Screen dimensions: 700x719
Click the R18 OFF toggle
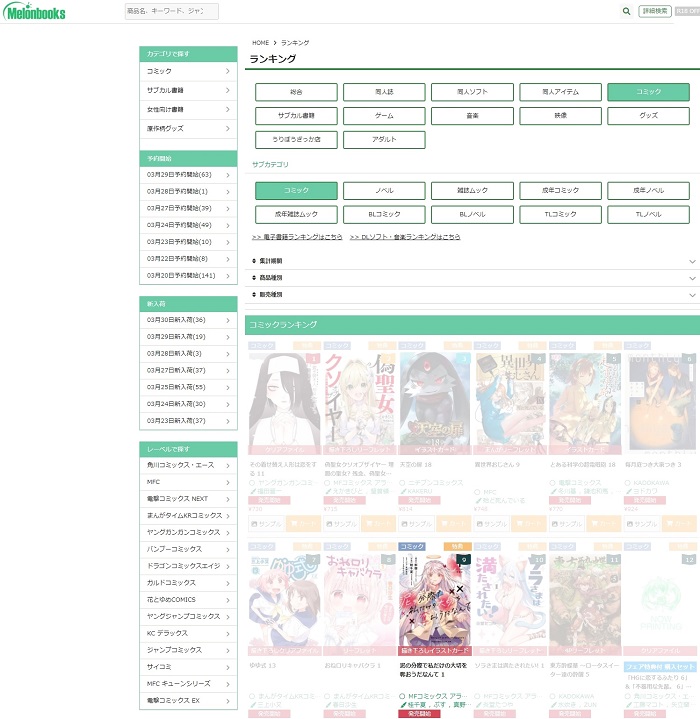pyautogui.click(x=687, y=11)
